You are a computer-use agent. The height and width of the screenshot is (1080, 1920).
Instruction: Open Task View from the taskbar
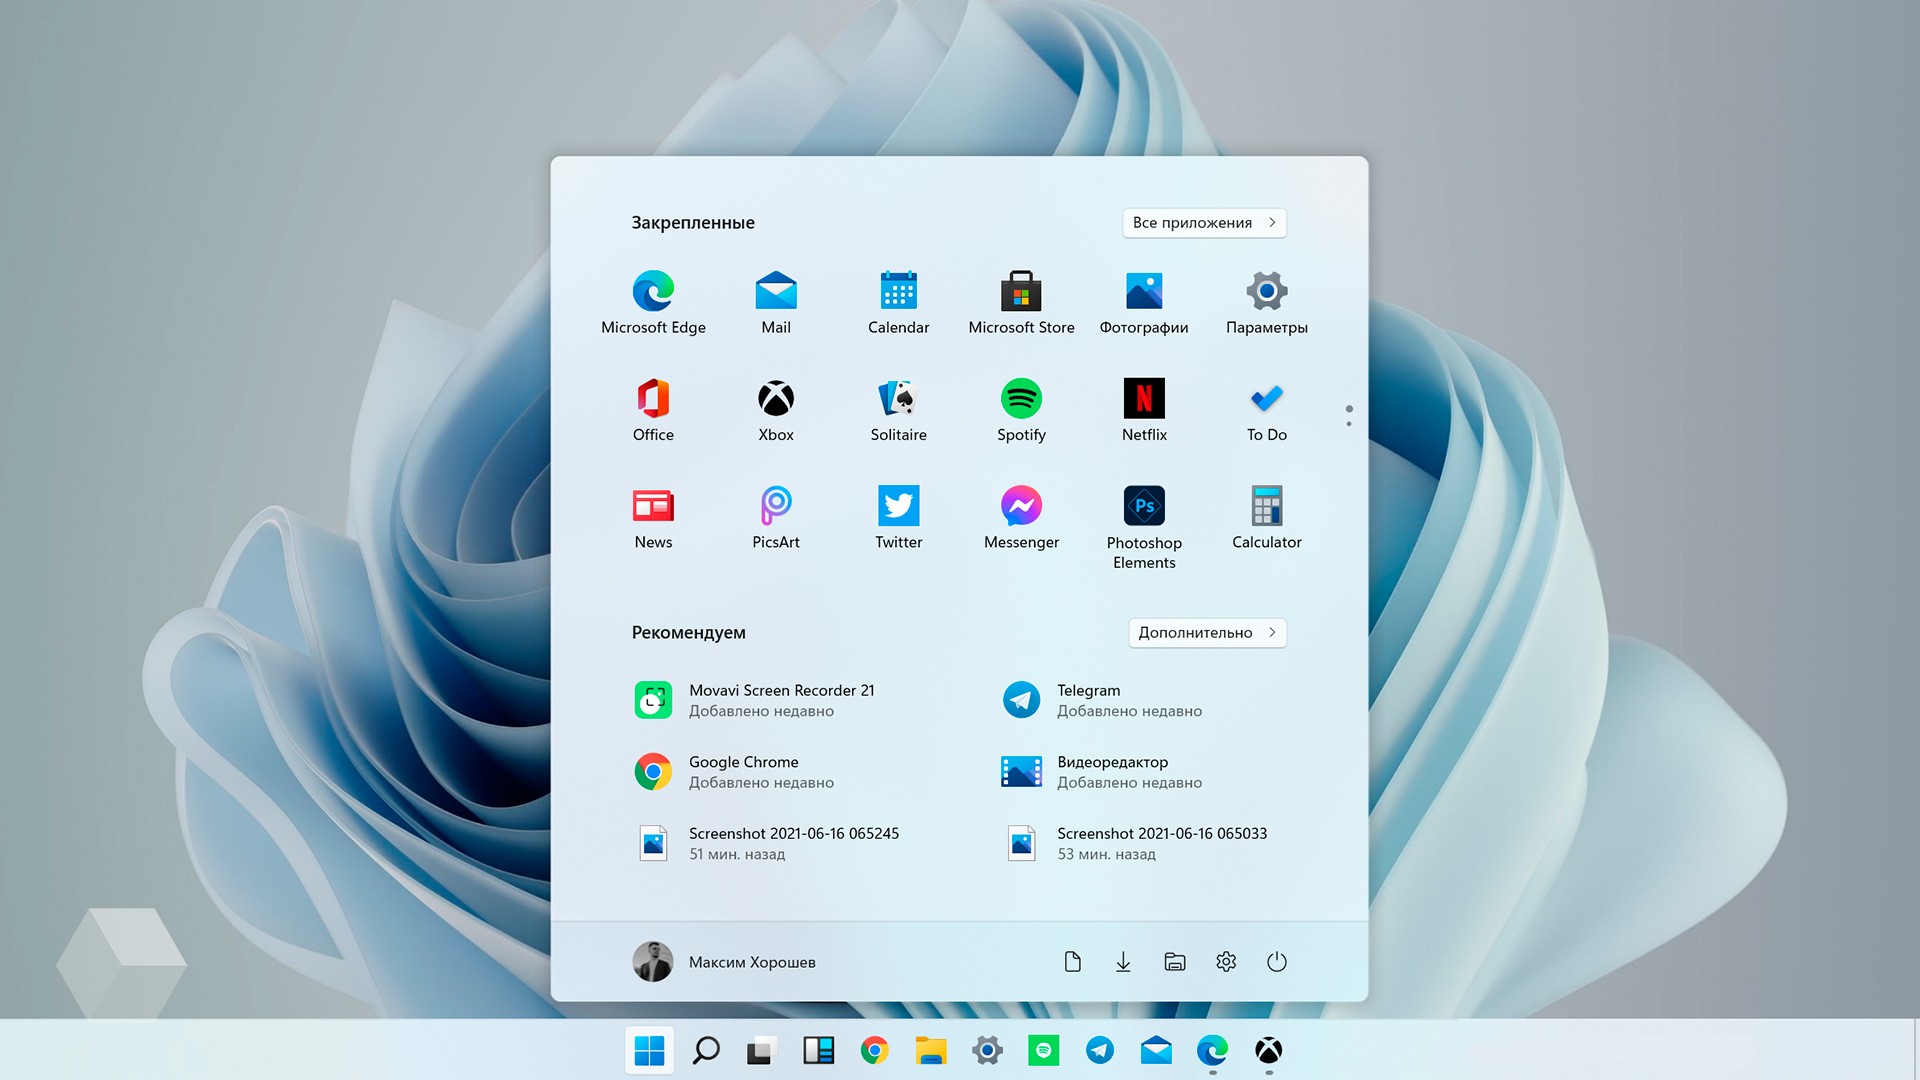[761, 1050]
